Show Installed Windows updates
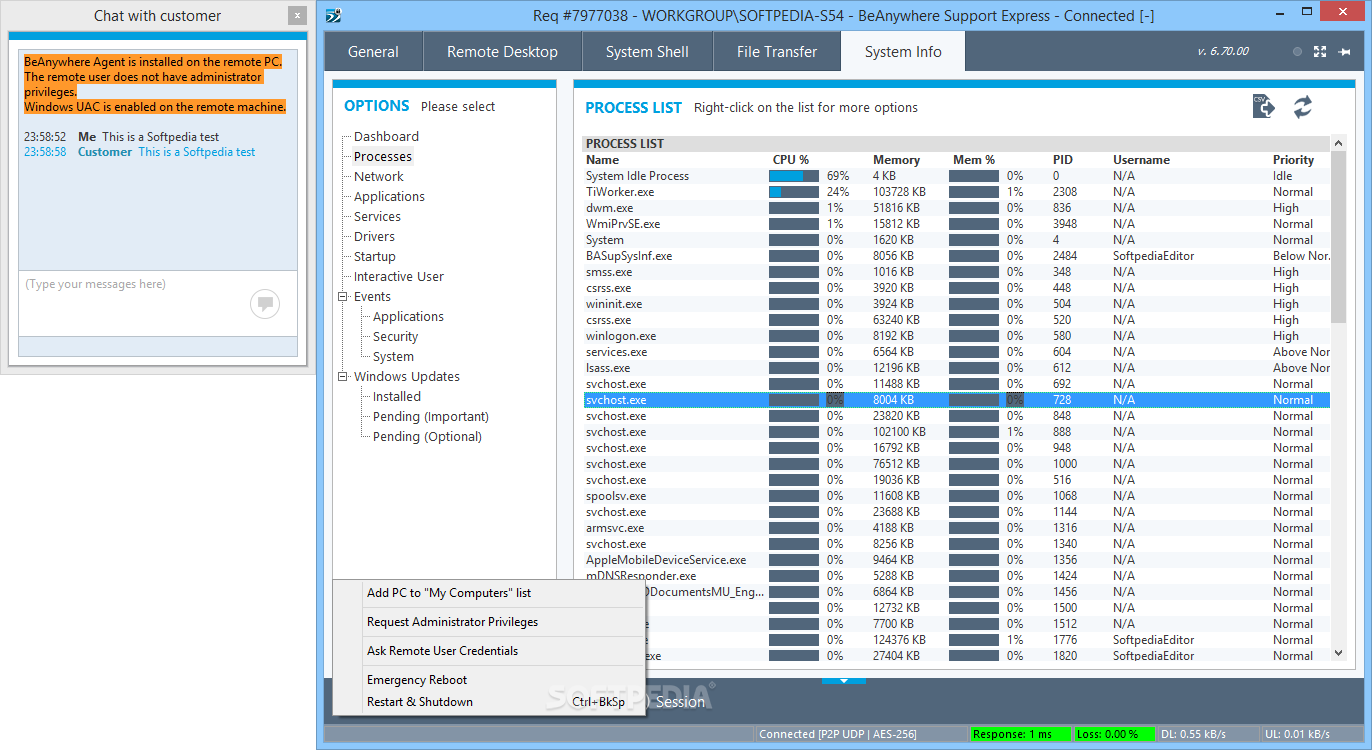Screen dimensions: 1372x750 point(397,396)
